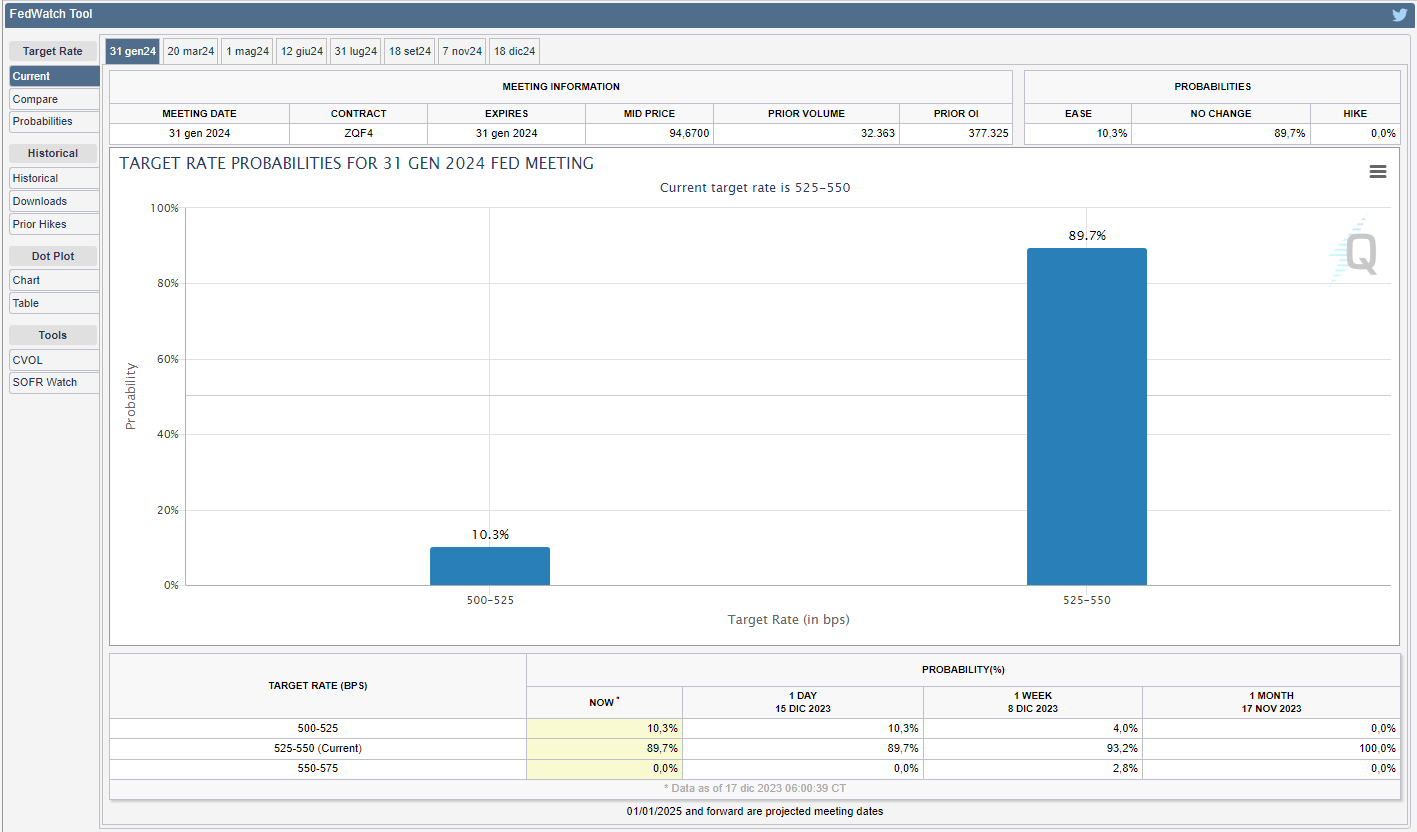This screenshot has width=1417, height=832.
Task: Switch to the 20 mar24 meeting tab
Action: 190,51
